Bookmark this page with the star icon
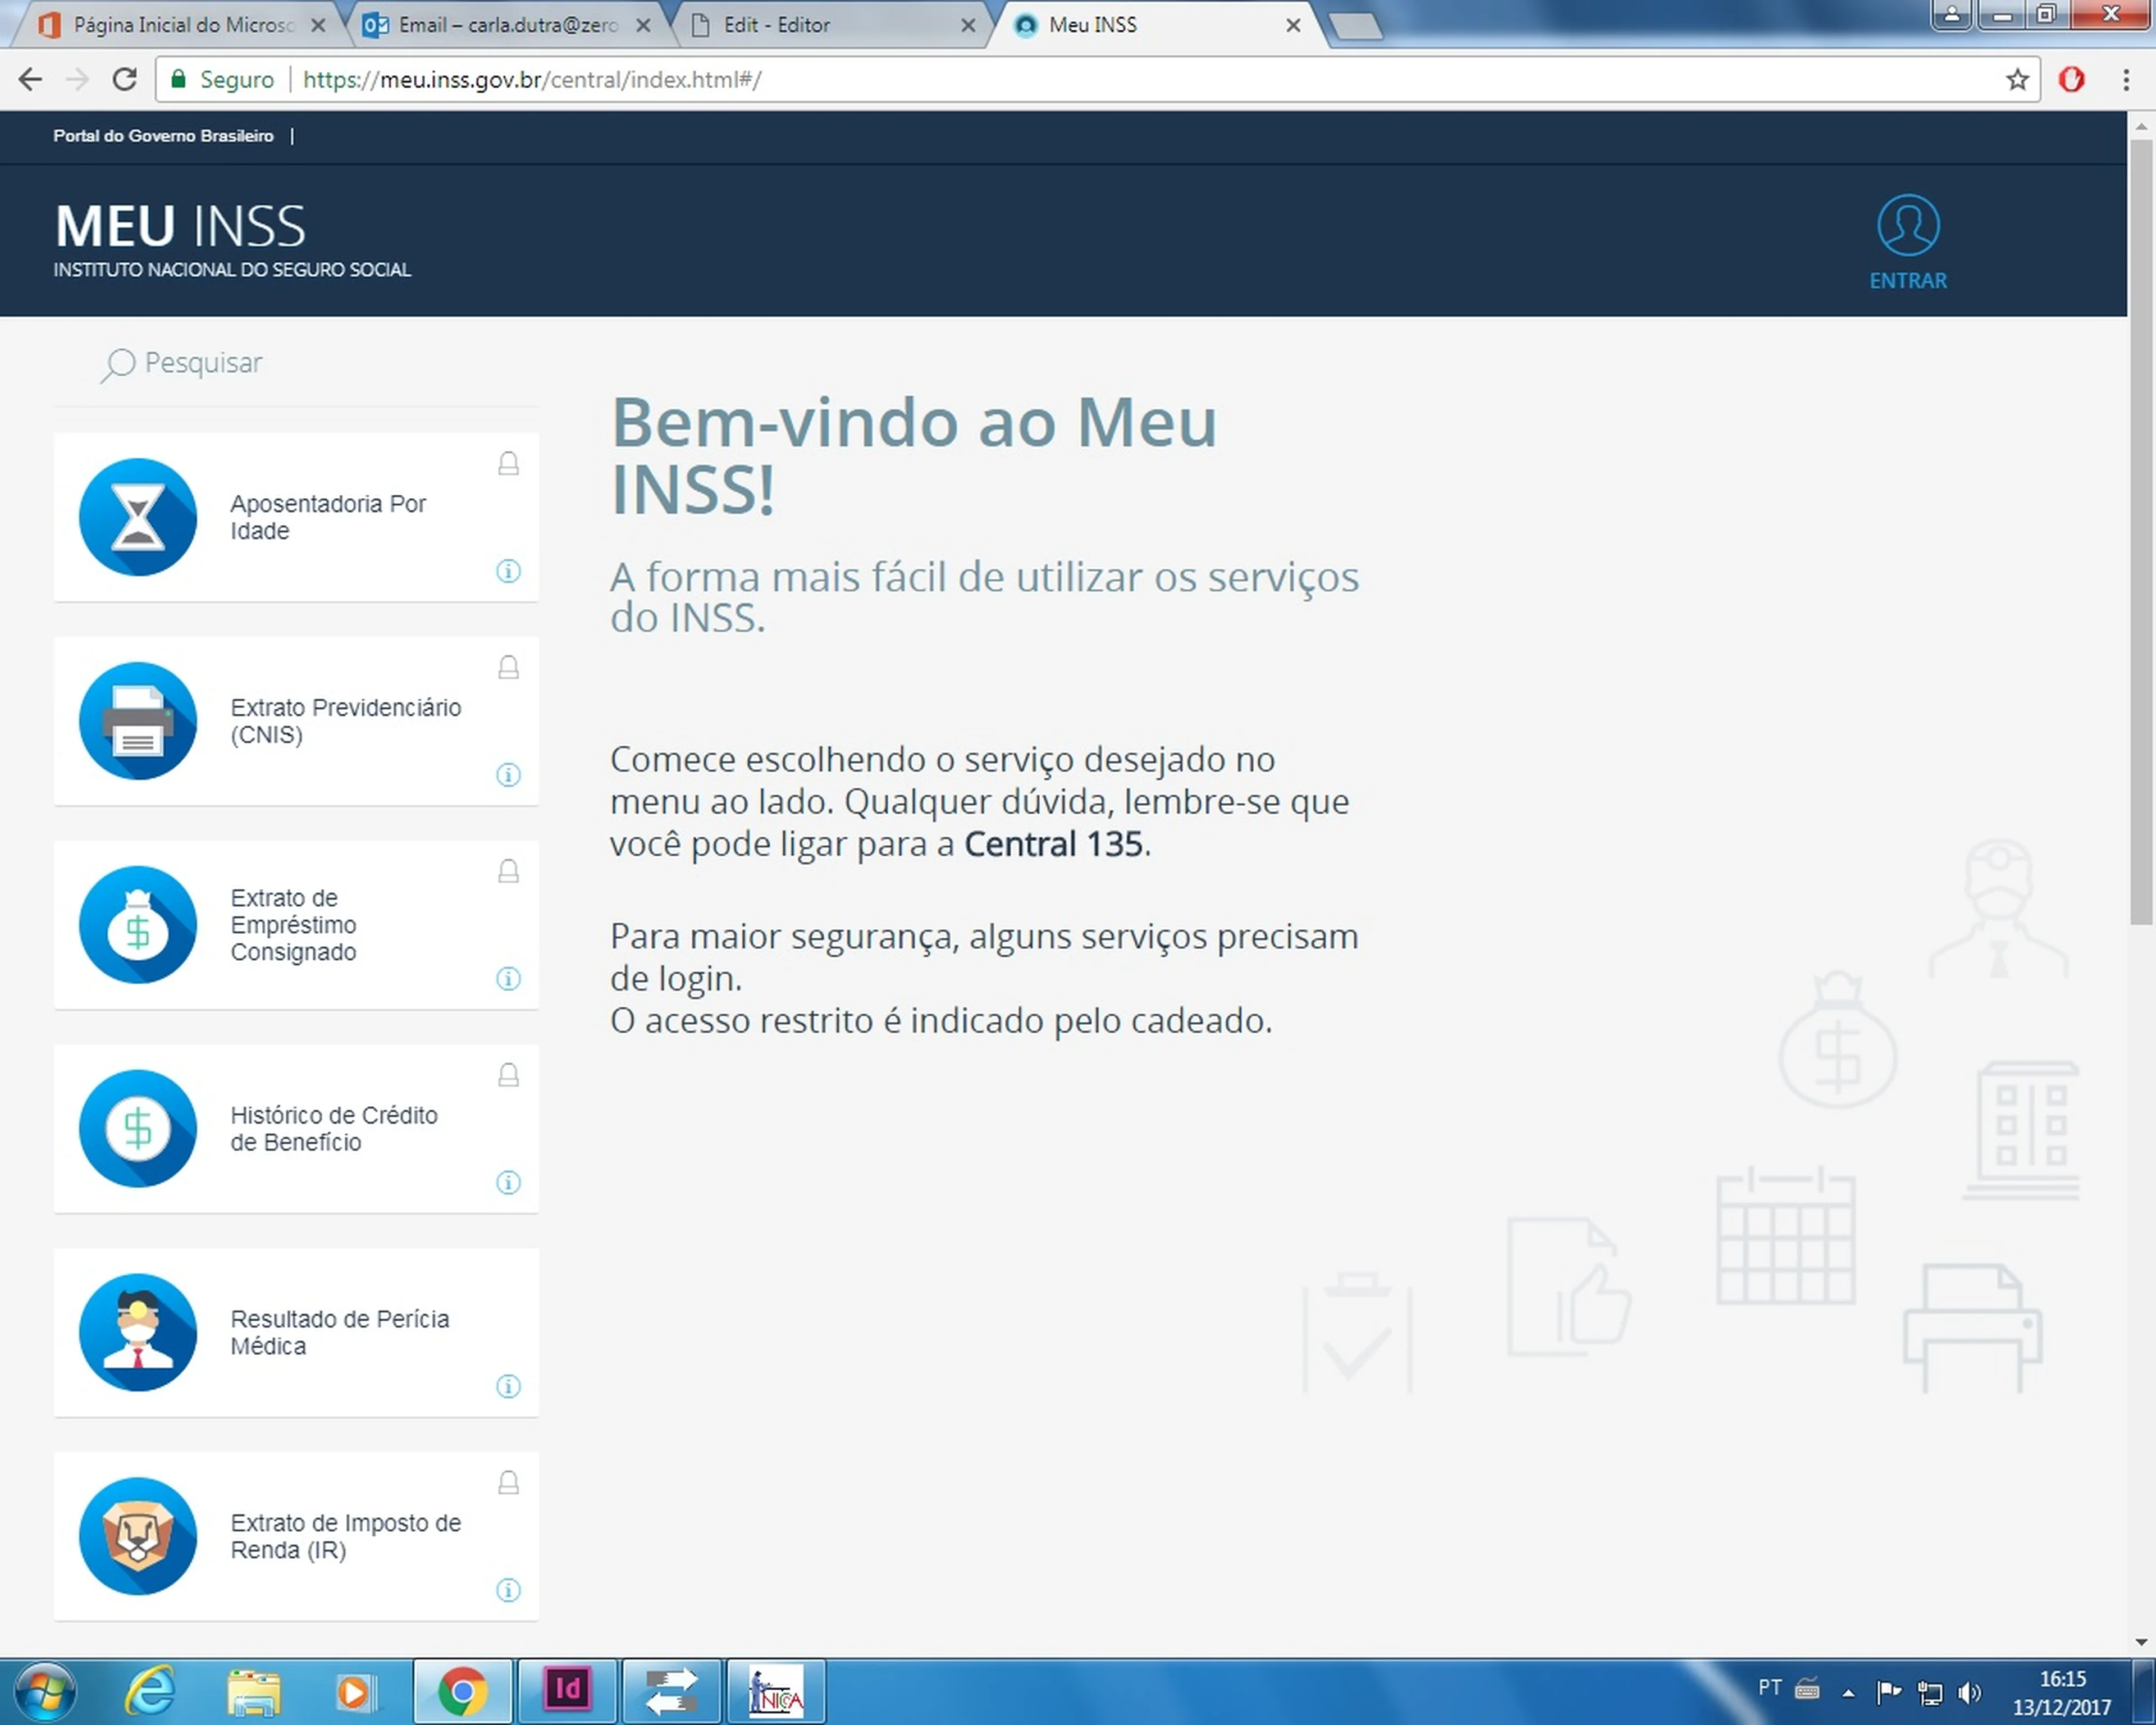The image size is (2156, 1725). click(x=2017, y=80)
